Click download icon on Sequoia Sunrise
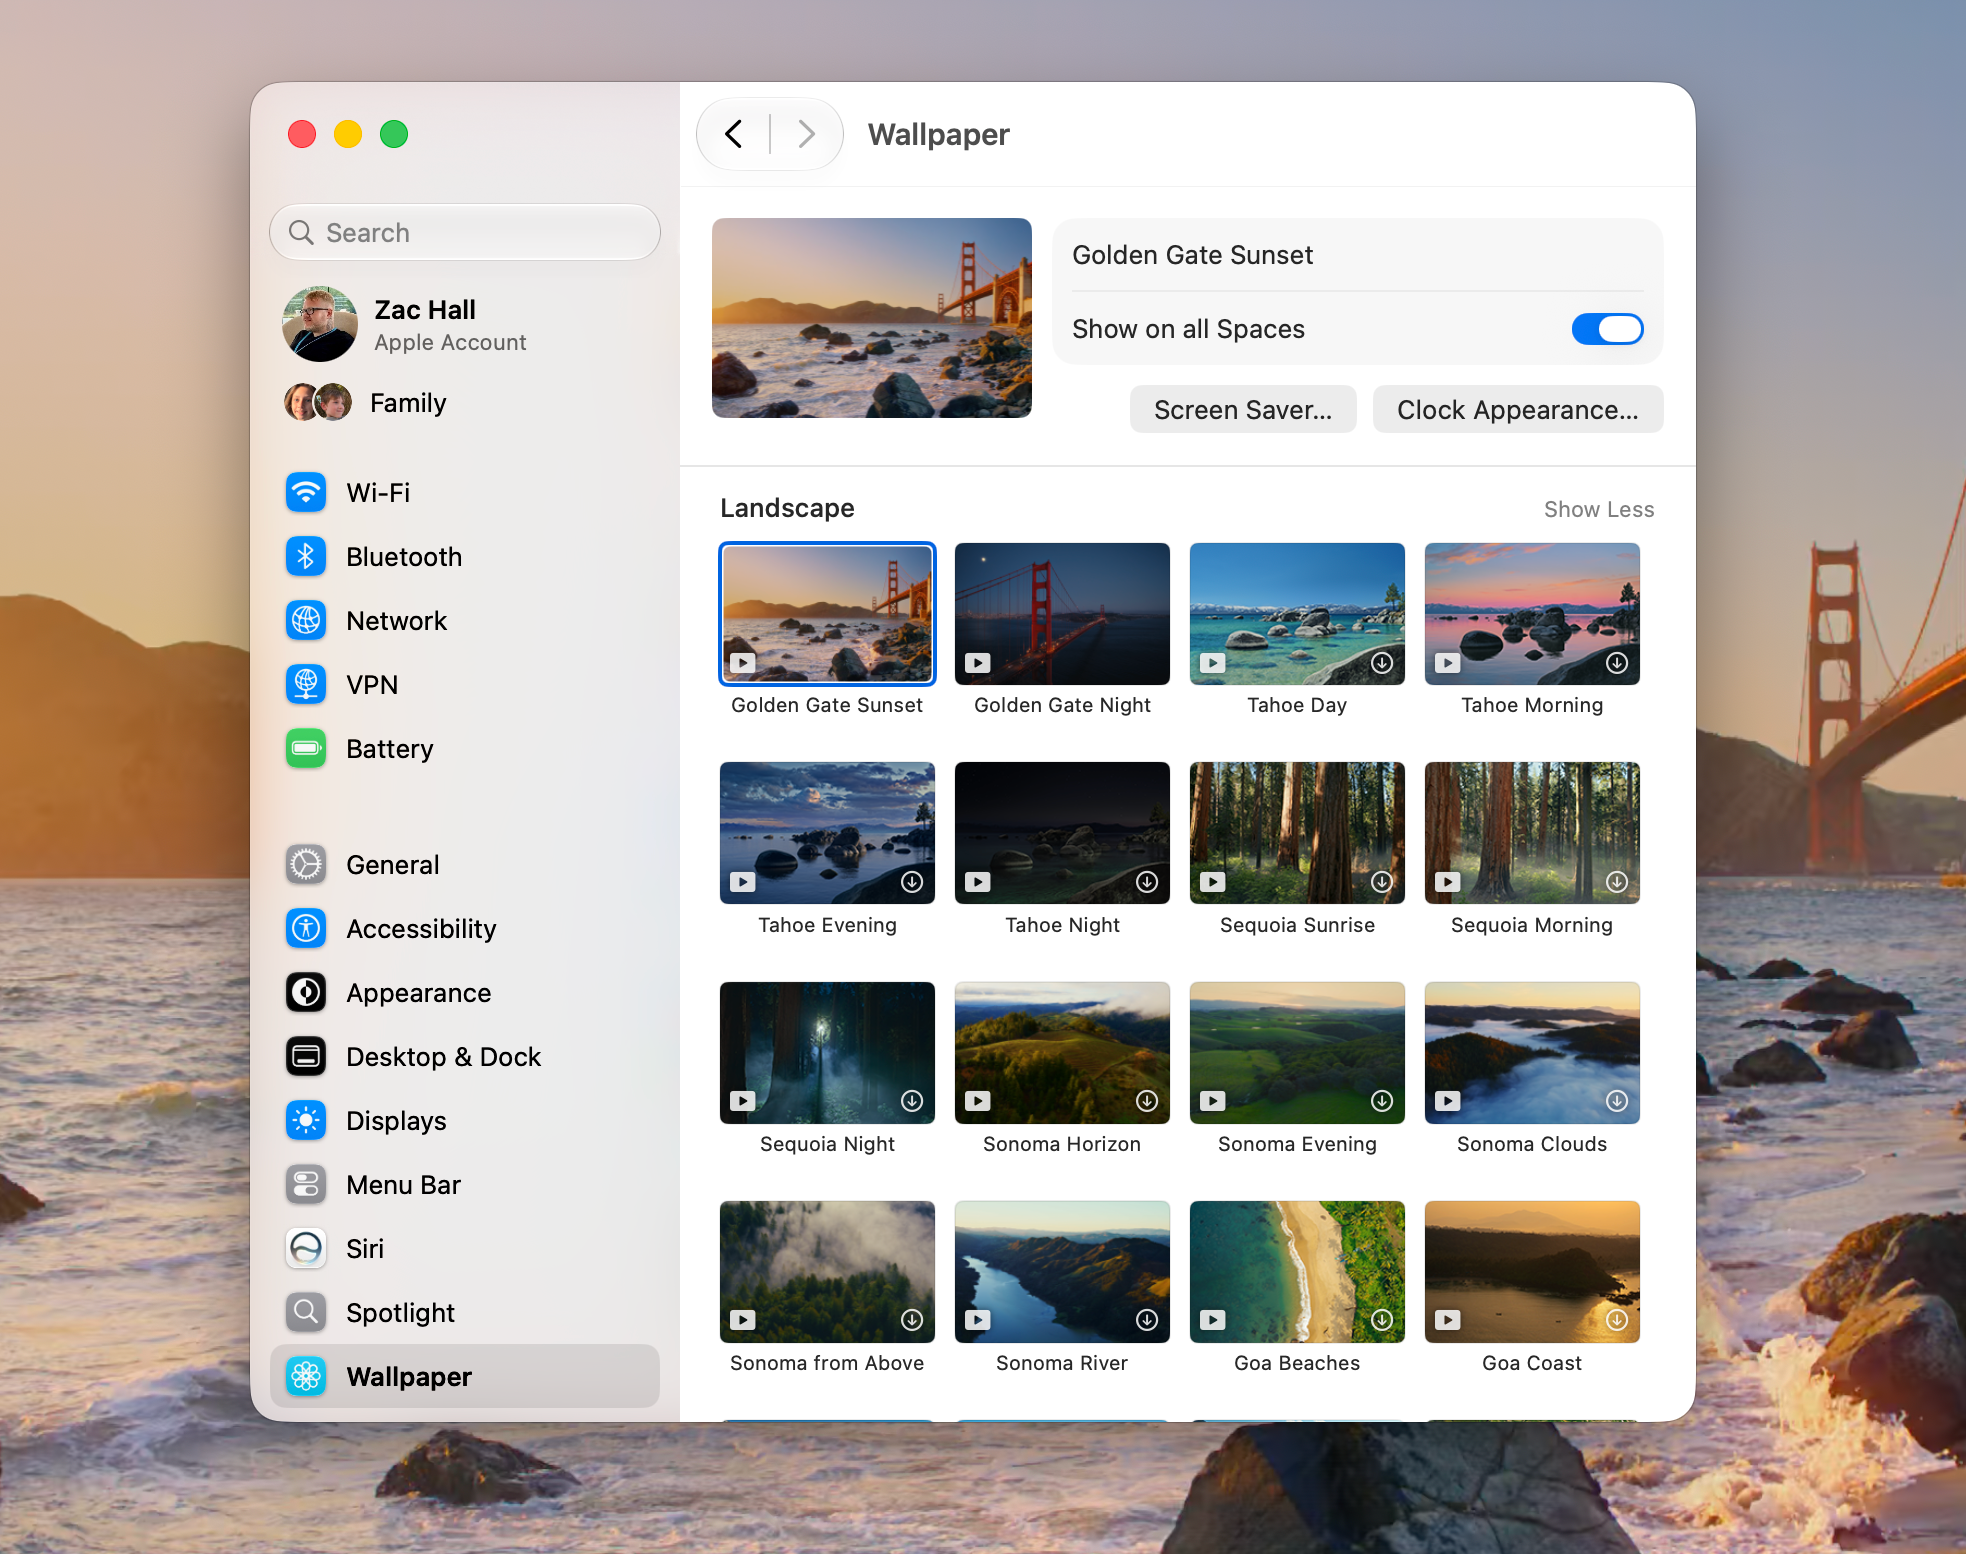This screenshot has height=1554, width=1966. click(x=1382, y=882)
